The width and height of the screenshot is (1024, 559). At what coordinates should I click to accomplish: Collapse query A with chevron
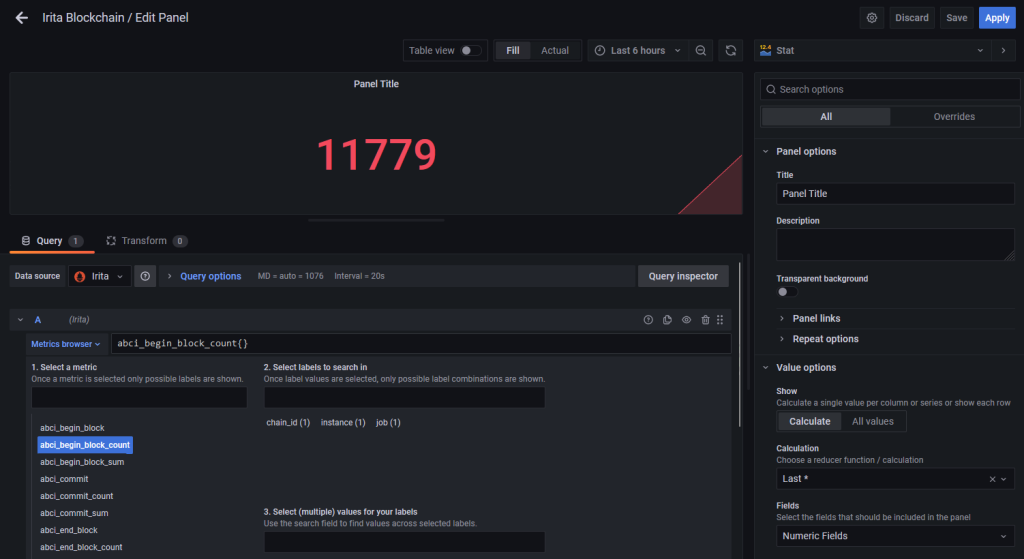pos(20,320)
